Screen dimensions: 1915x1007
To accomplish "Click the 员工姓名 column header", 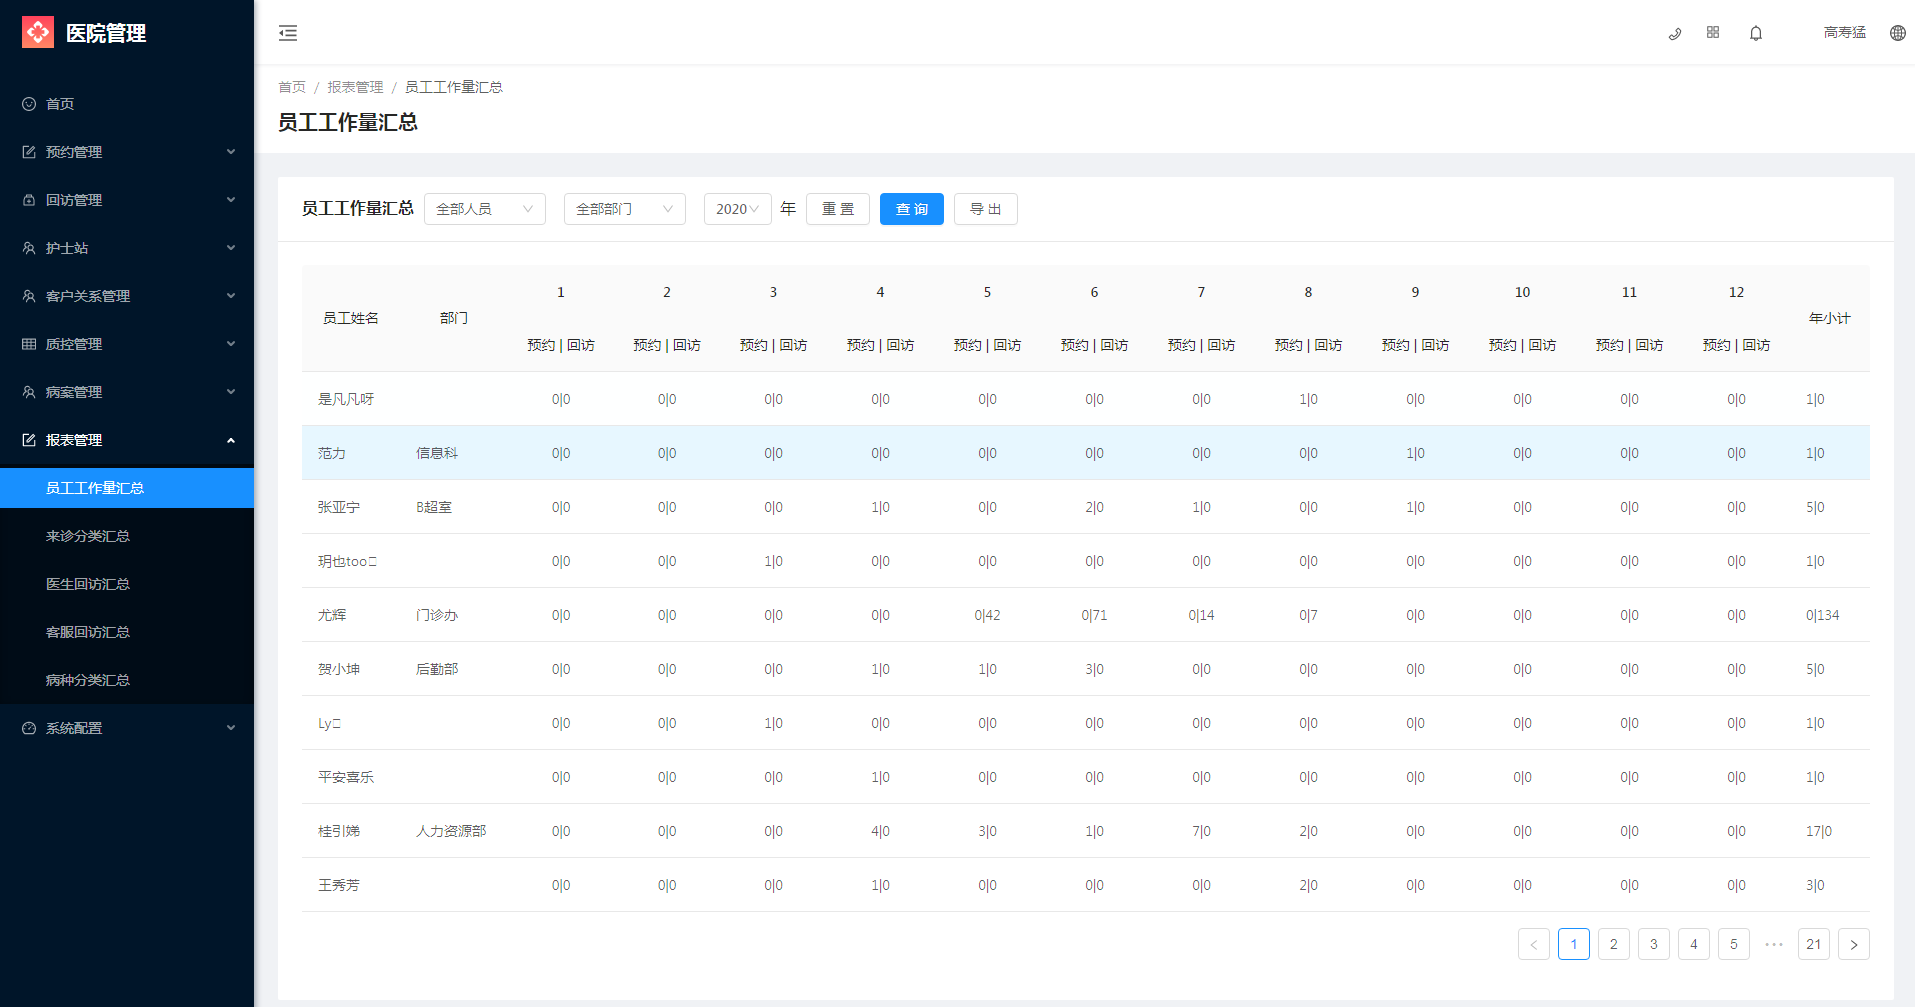I will coord(351,318).
